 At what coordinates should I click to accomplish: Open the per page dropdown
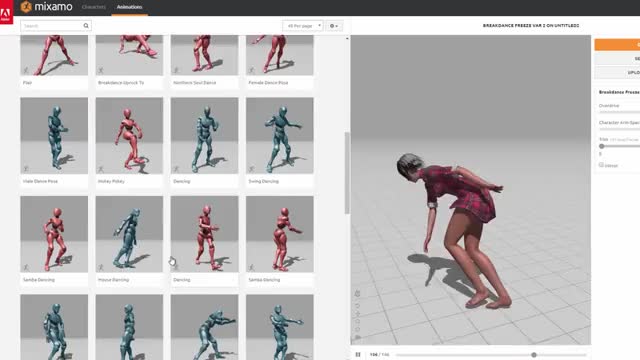(x=303, y=26)
